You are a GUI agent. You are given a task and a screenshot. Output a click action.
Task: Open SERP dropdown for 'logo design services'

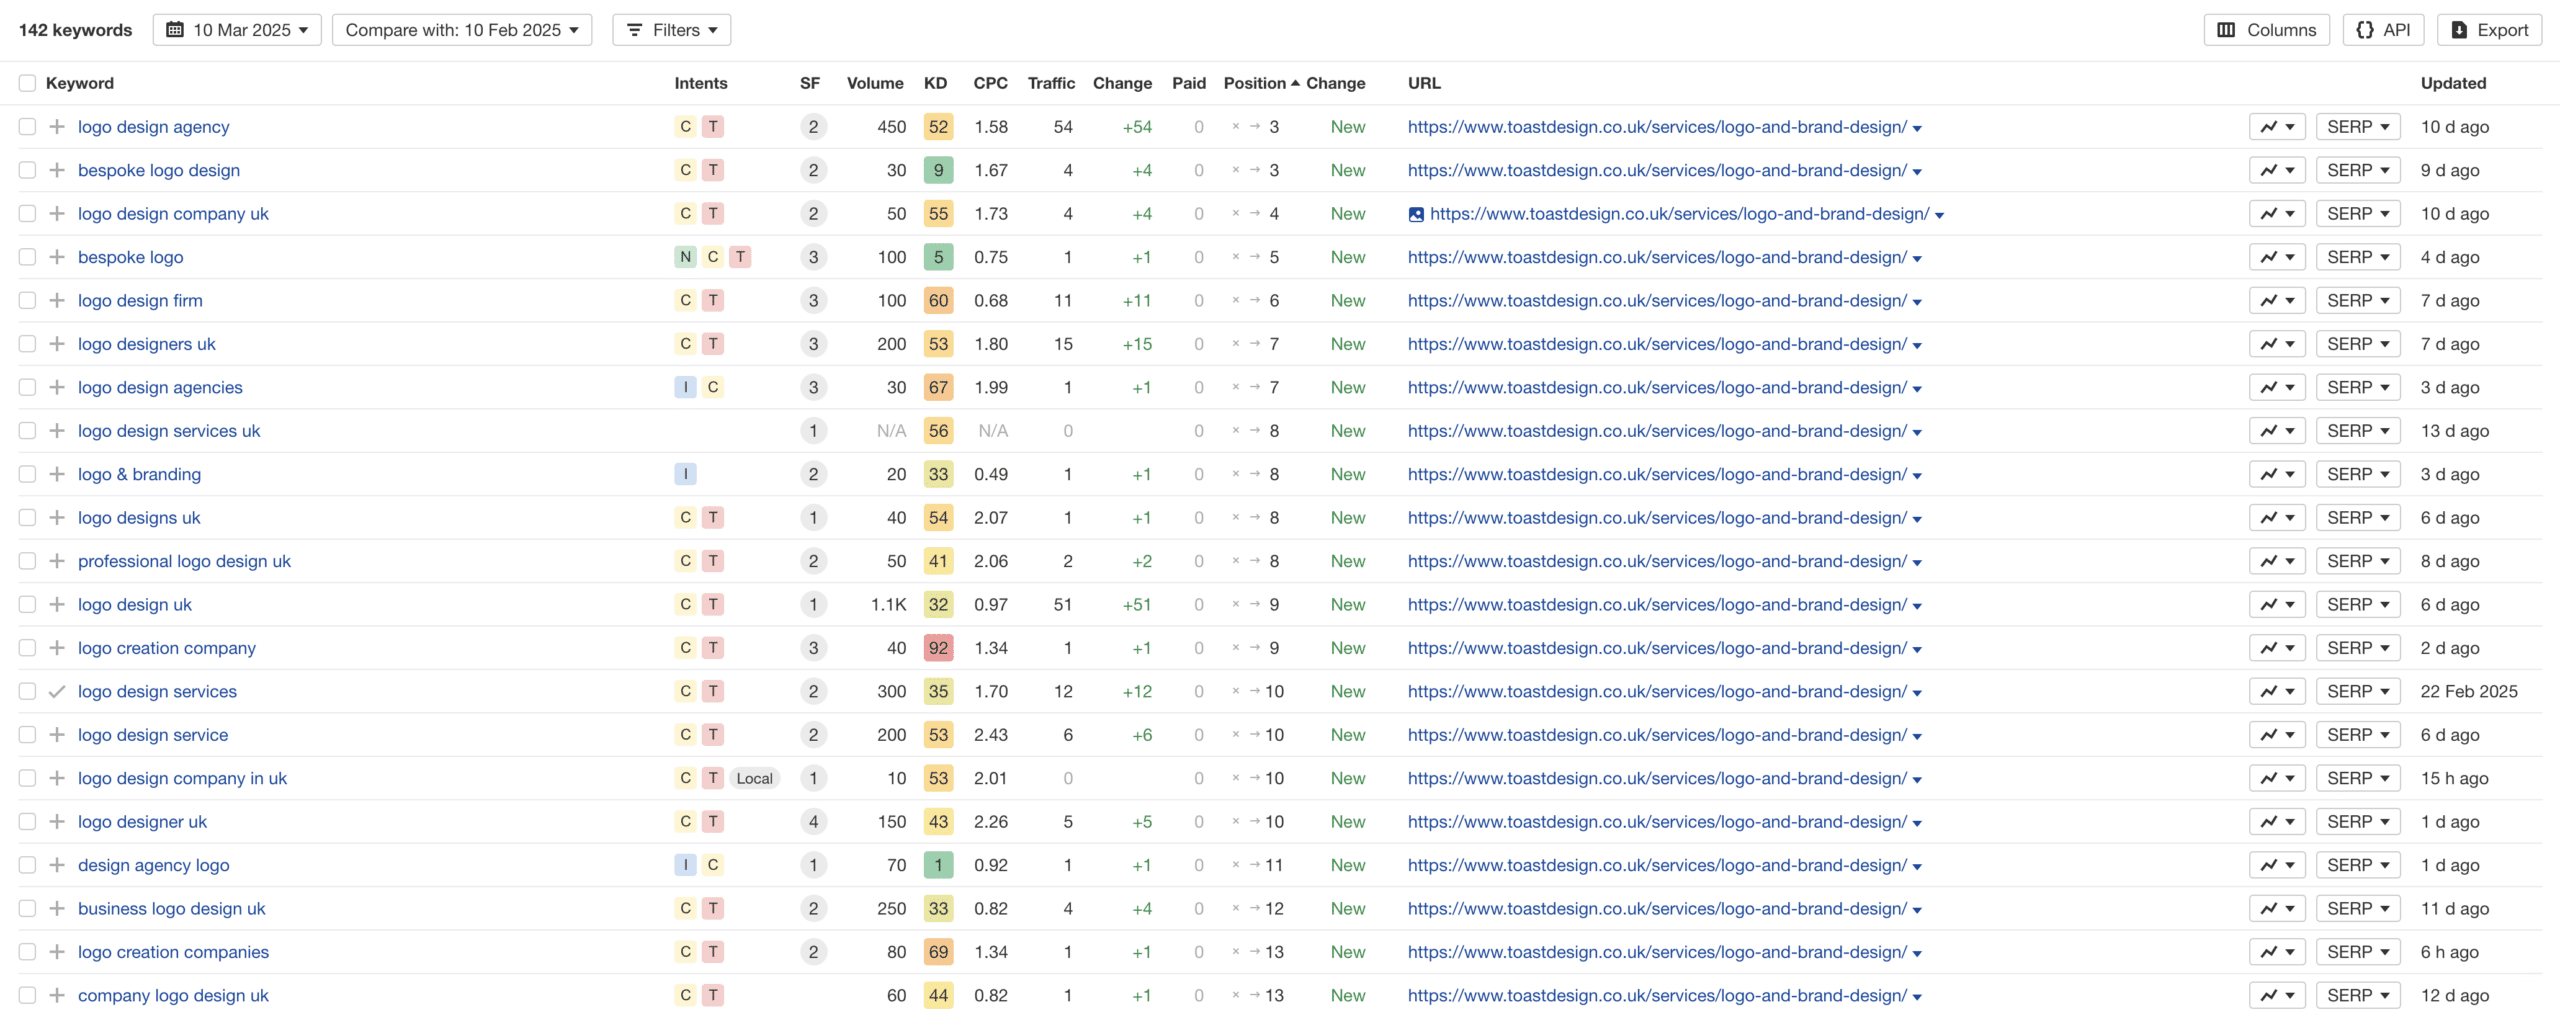point(2358,691)
